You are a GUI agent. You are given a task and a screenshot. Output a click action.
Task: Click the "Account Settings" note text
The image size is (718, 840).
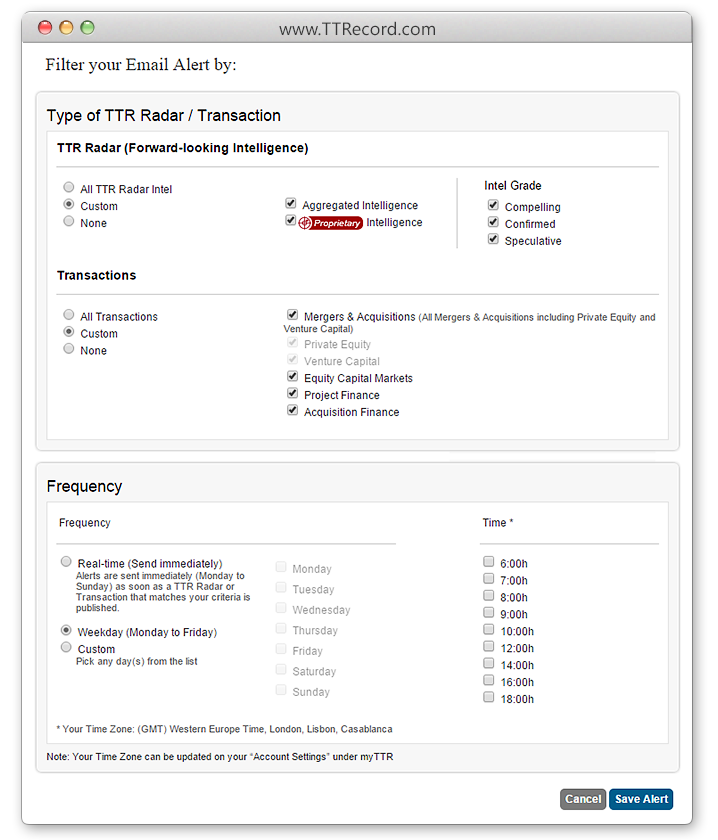(x=220, y=757)
